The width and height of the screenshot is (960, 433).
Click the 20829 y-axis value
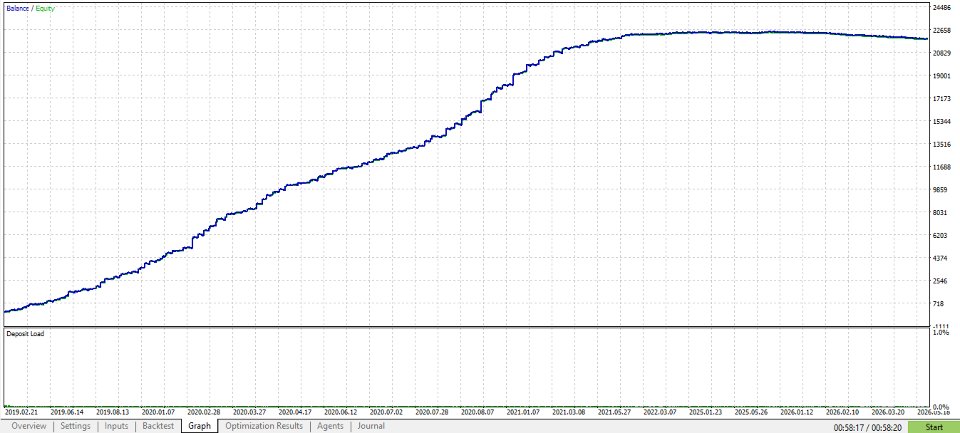coord(940,53)
